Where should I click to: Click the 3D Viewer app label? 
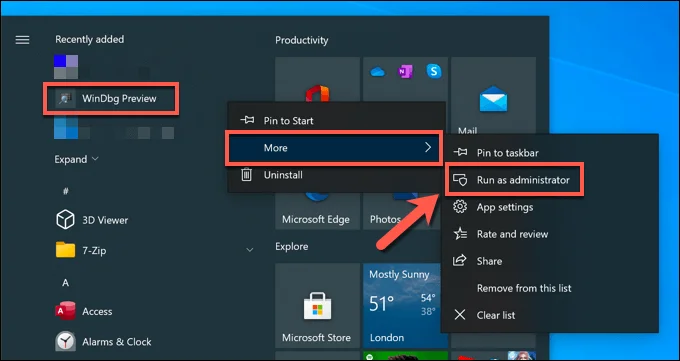[105, 220]
